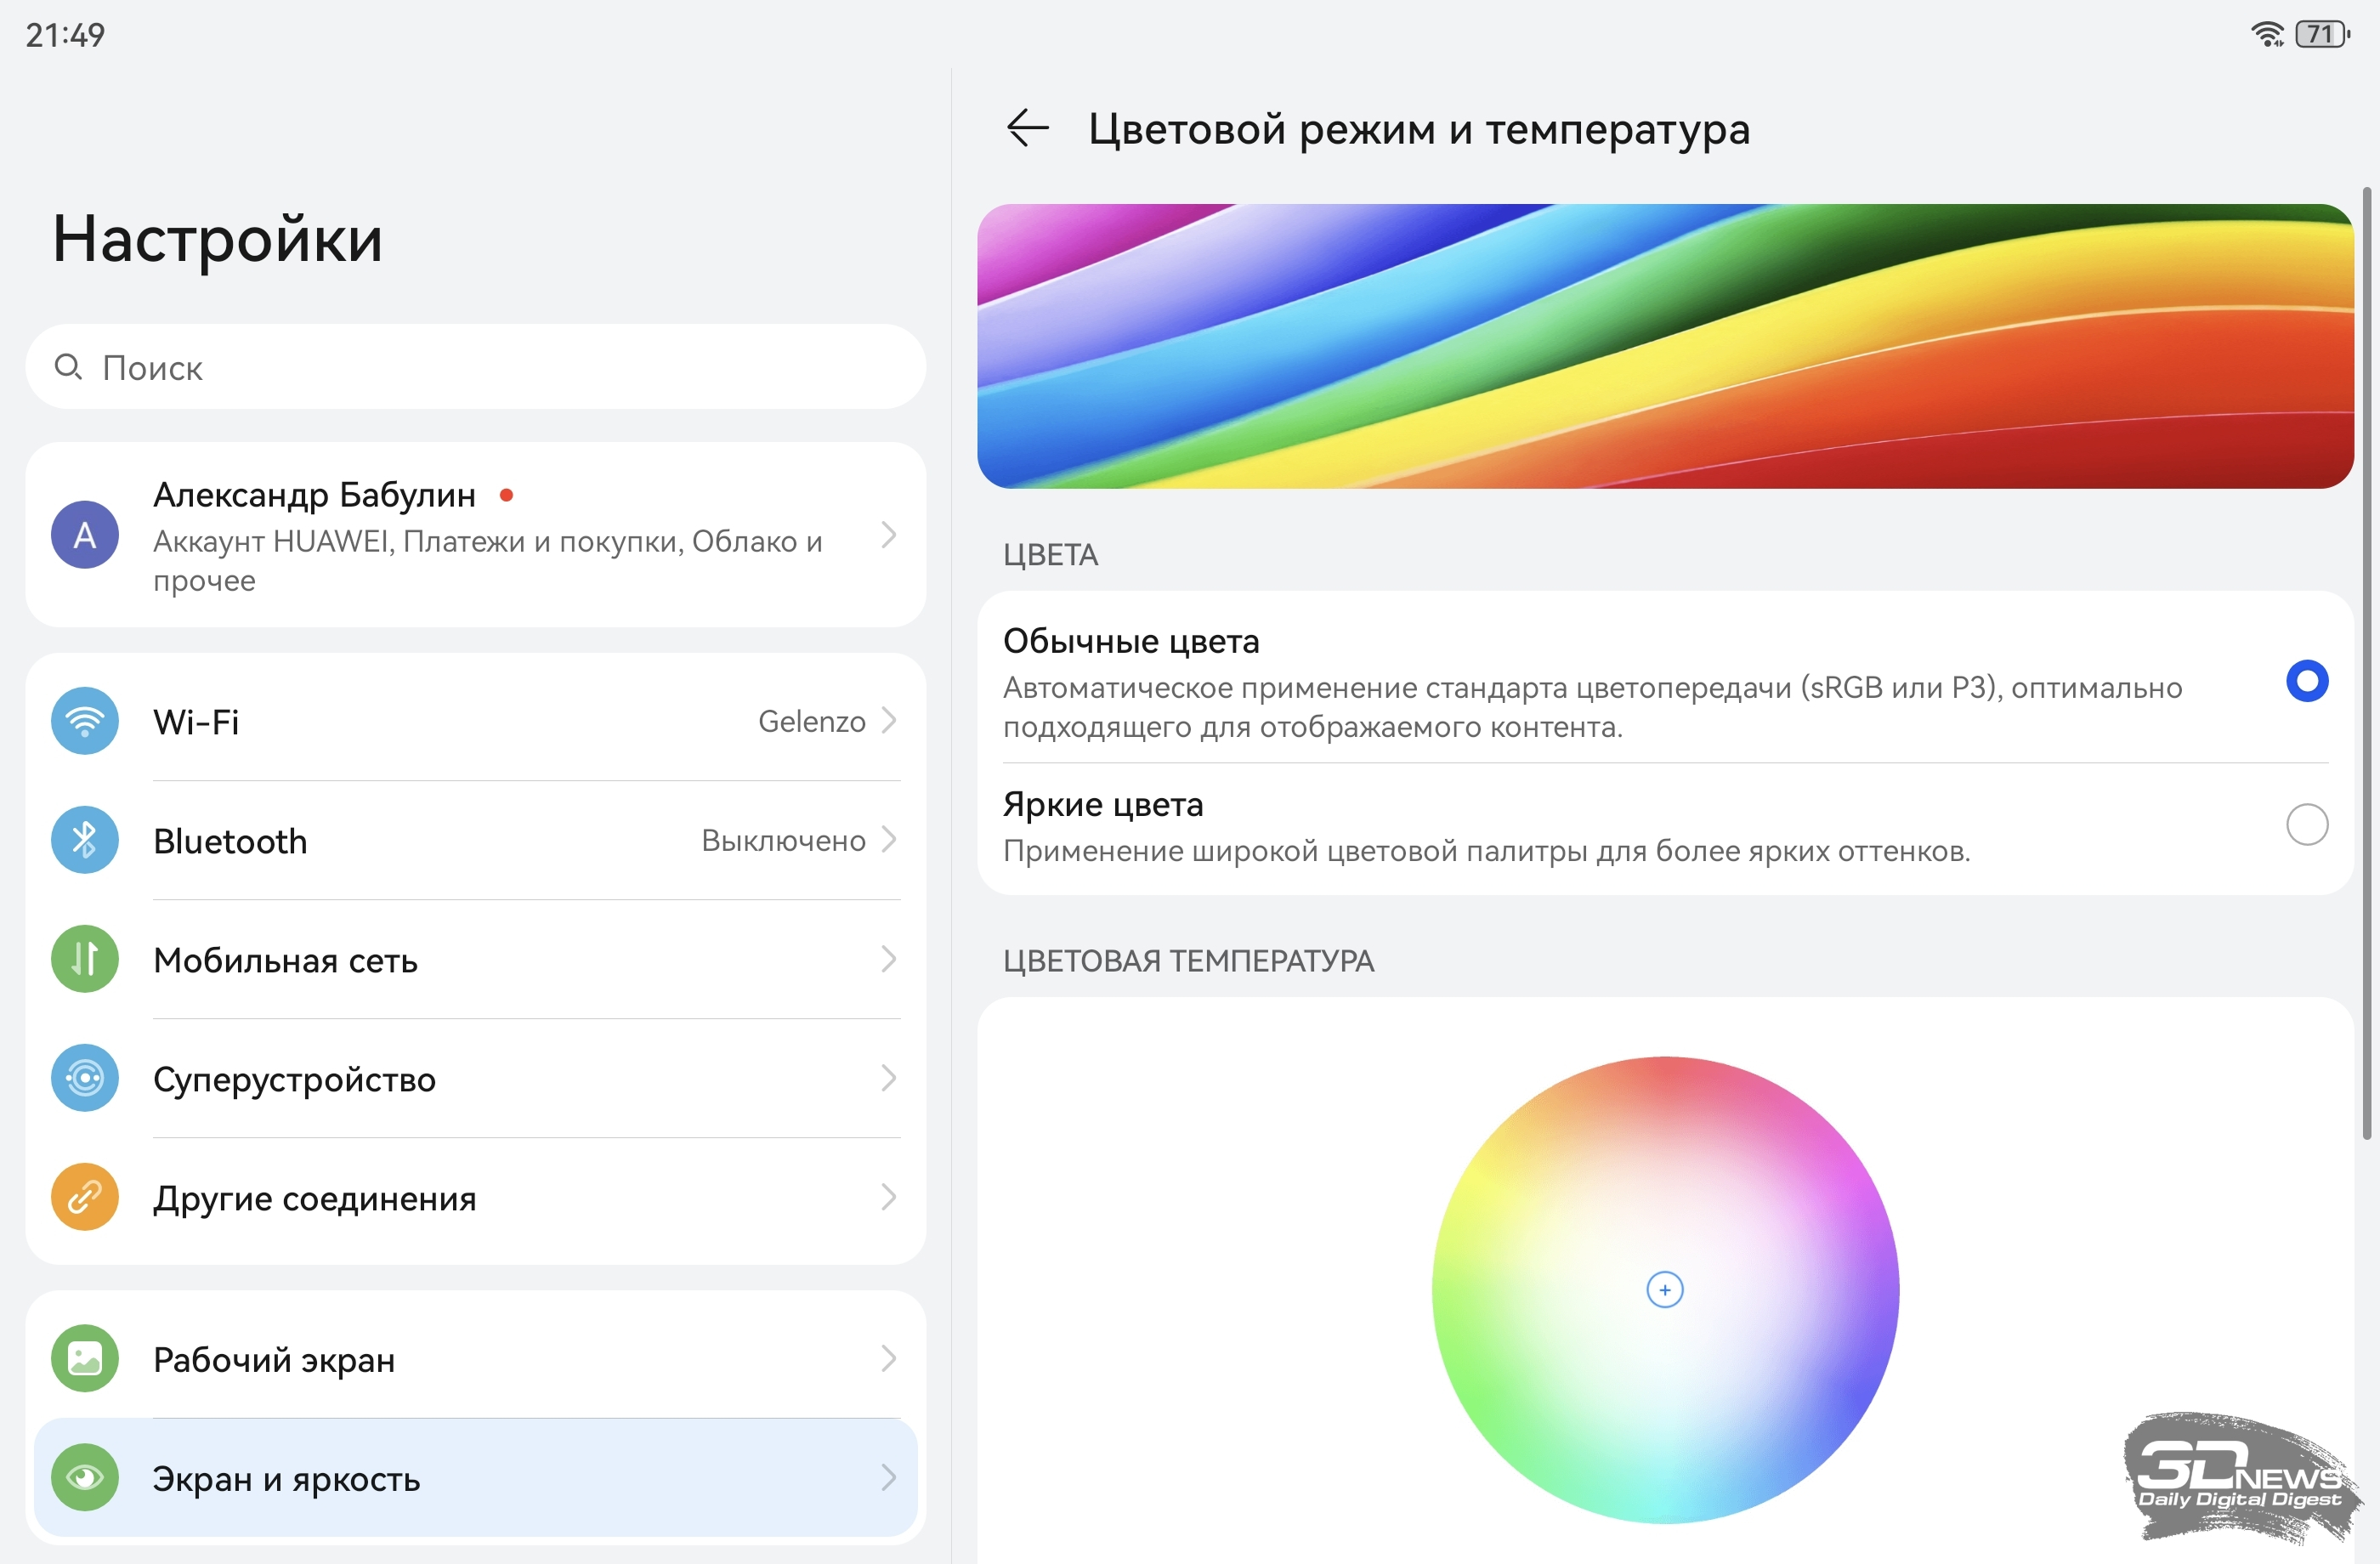The height and width of the screenshot is (1564, 2380).
Task: Click the color temperature wheel center marker
Action: click(1664, 1290)
